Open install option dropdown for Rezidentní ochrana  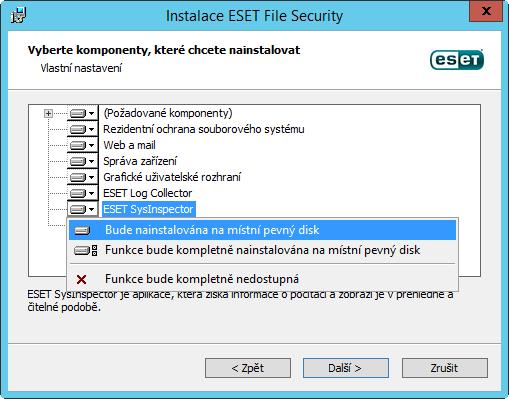pos(82,129)
